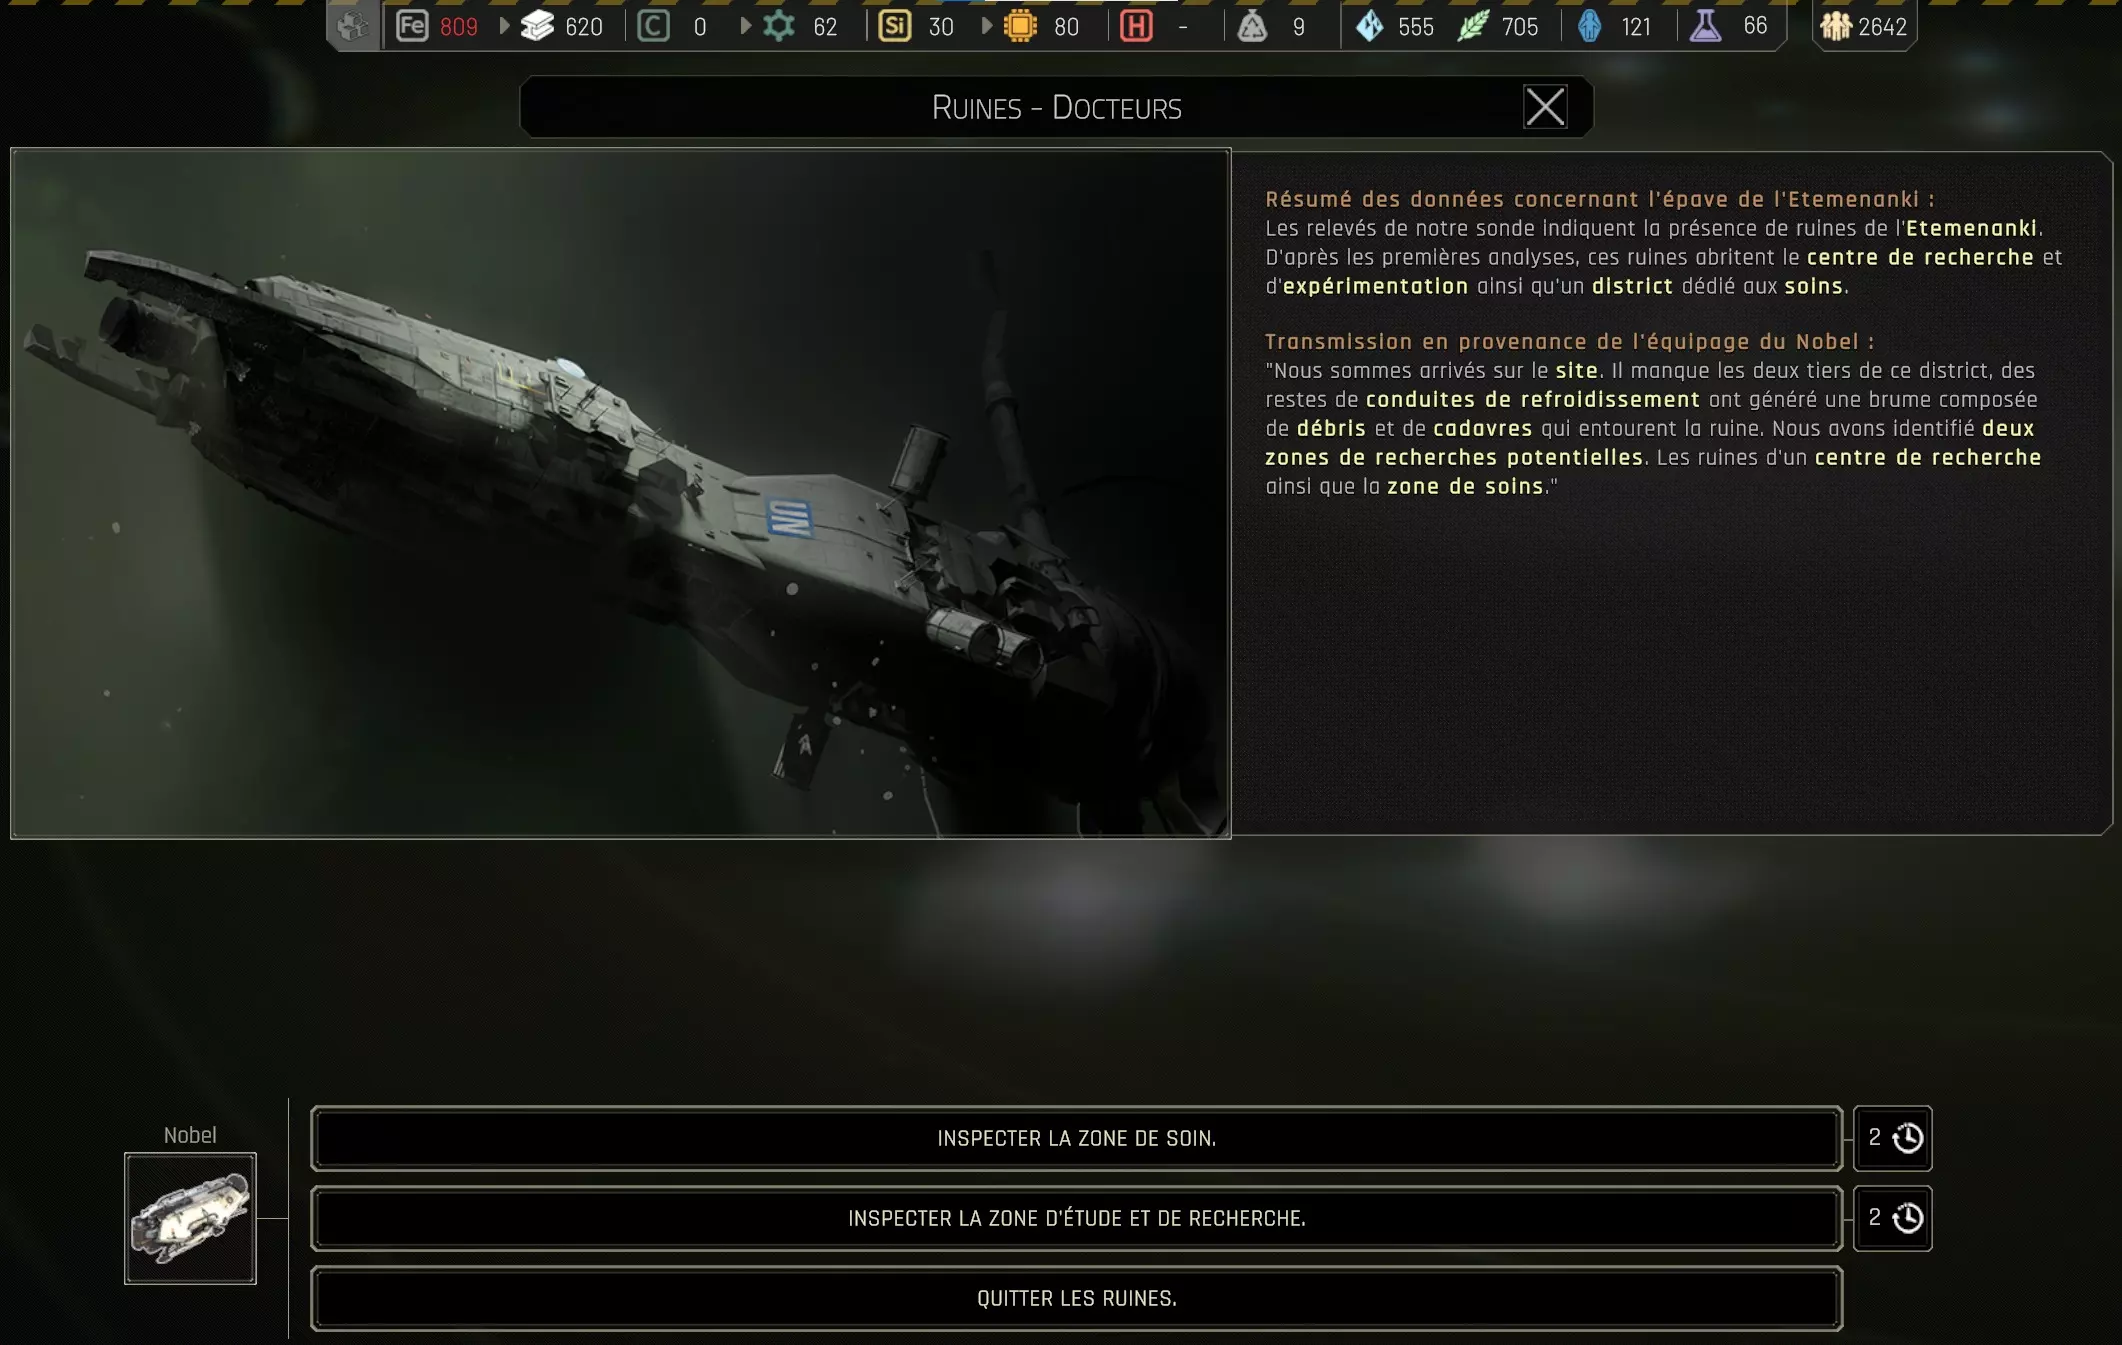Click the Fe iron resource icon
Image resolution: width=2122 pixels, height=1345 pixels.
click(x=412, y=26)
